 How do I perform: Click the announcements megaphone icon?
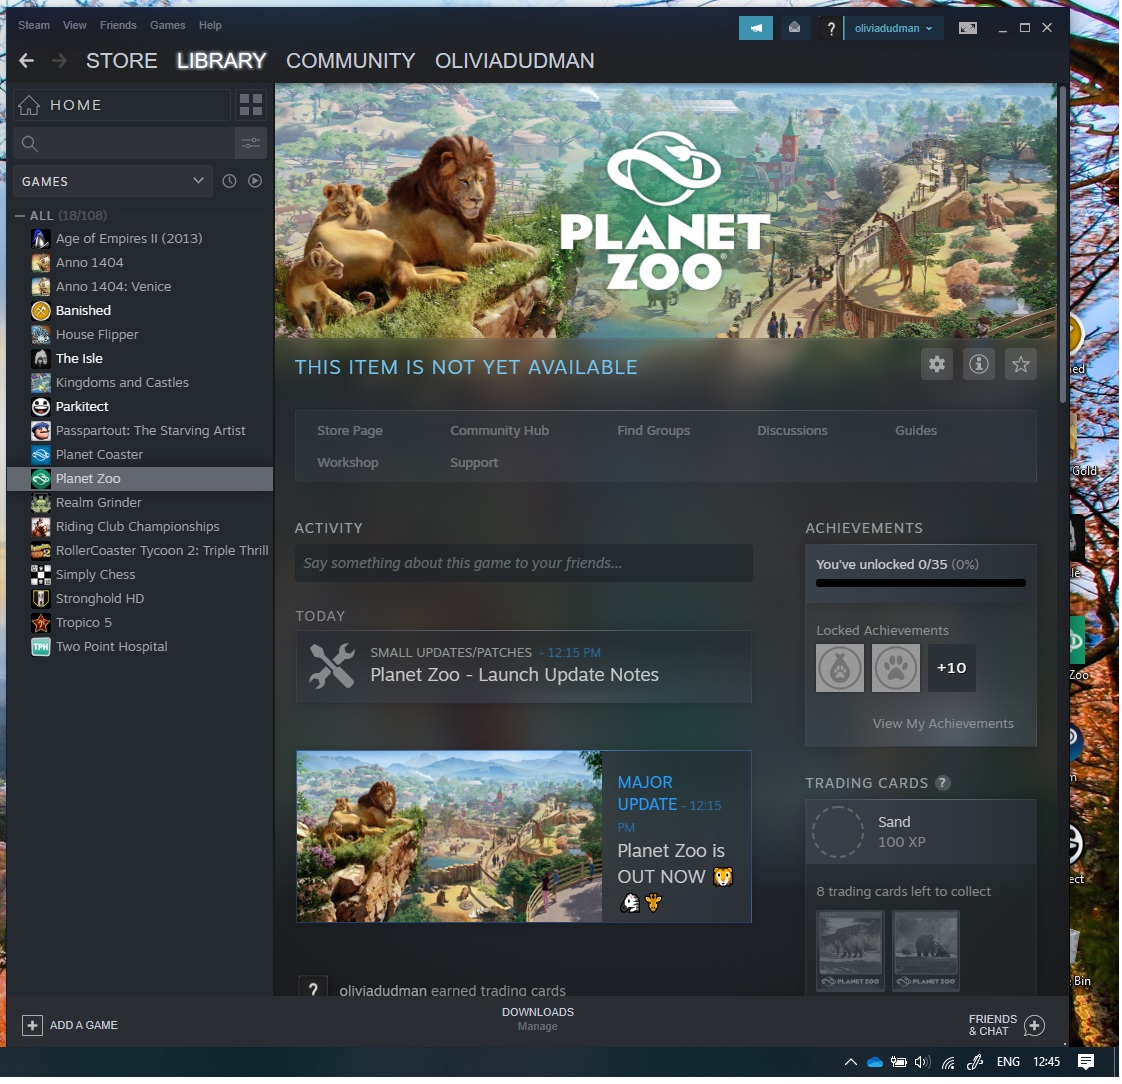click(756, 28)
